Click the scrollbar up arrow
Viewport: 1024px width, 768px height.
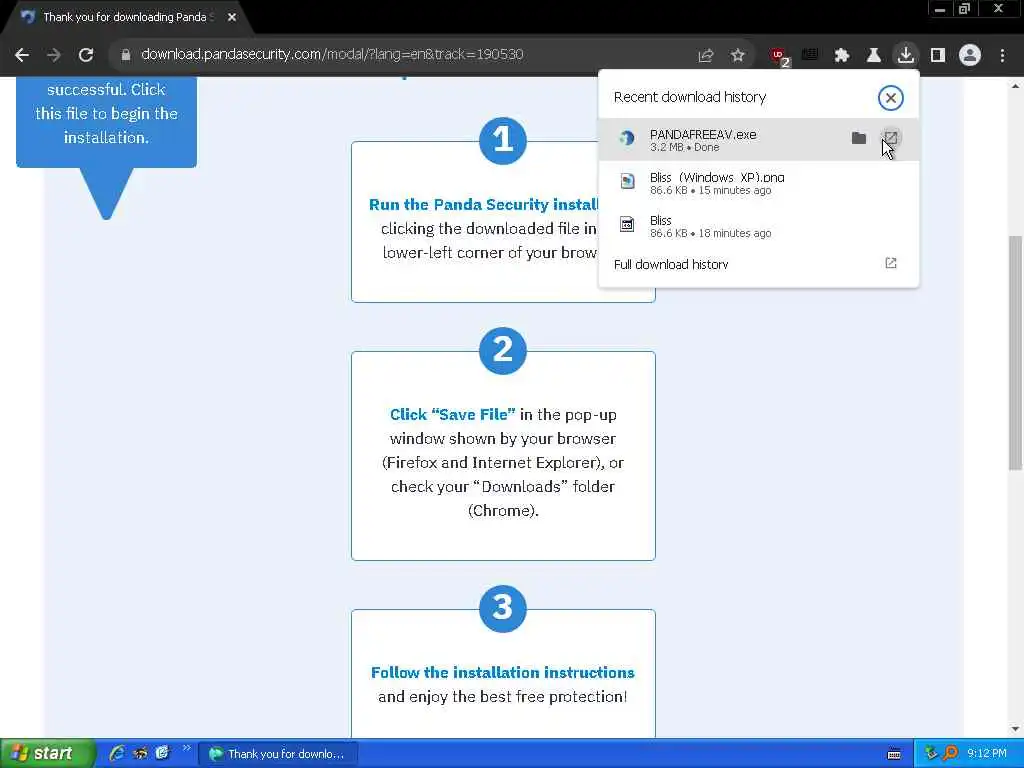tap(1015, 86)
